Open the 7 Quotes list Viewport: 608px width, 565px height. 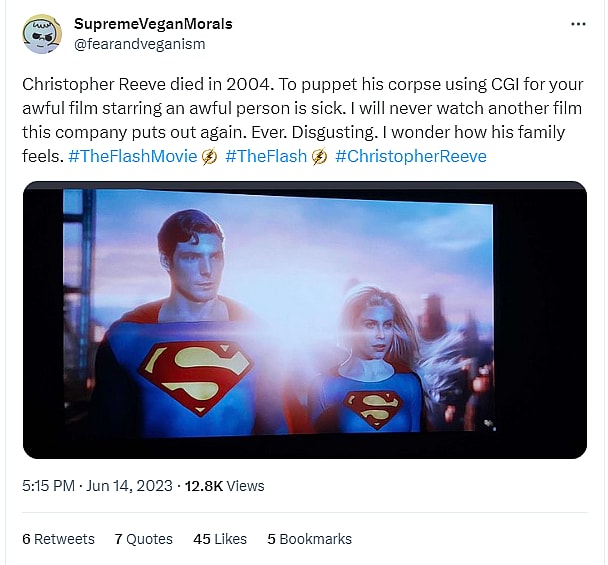tap(143, 538)
